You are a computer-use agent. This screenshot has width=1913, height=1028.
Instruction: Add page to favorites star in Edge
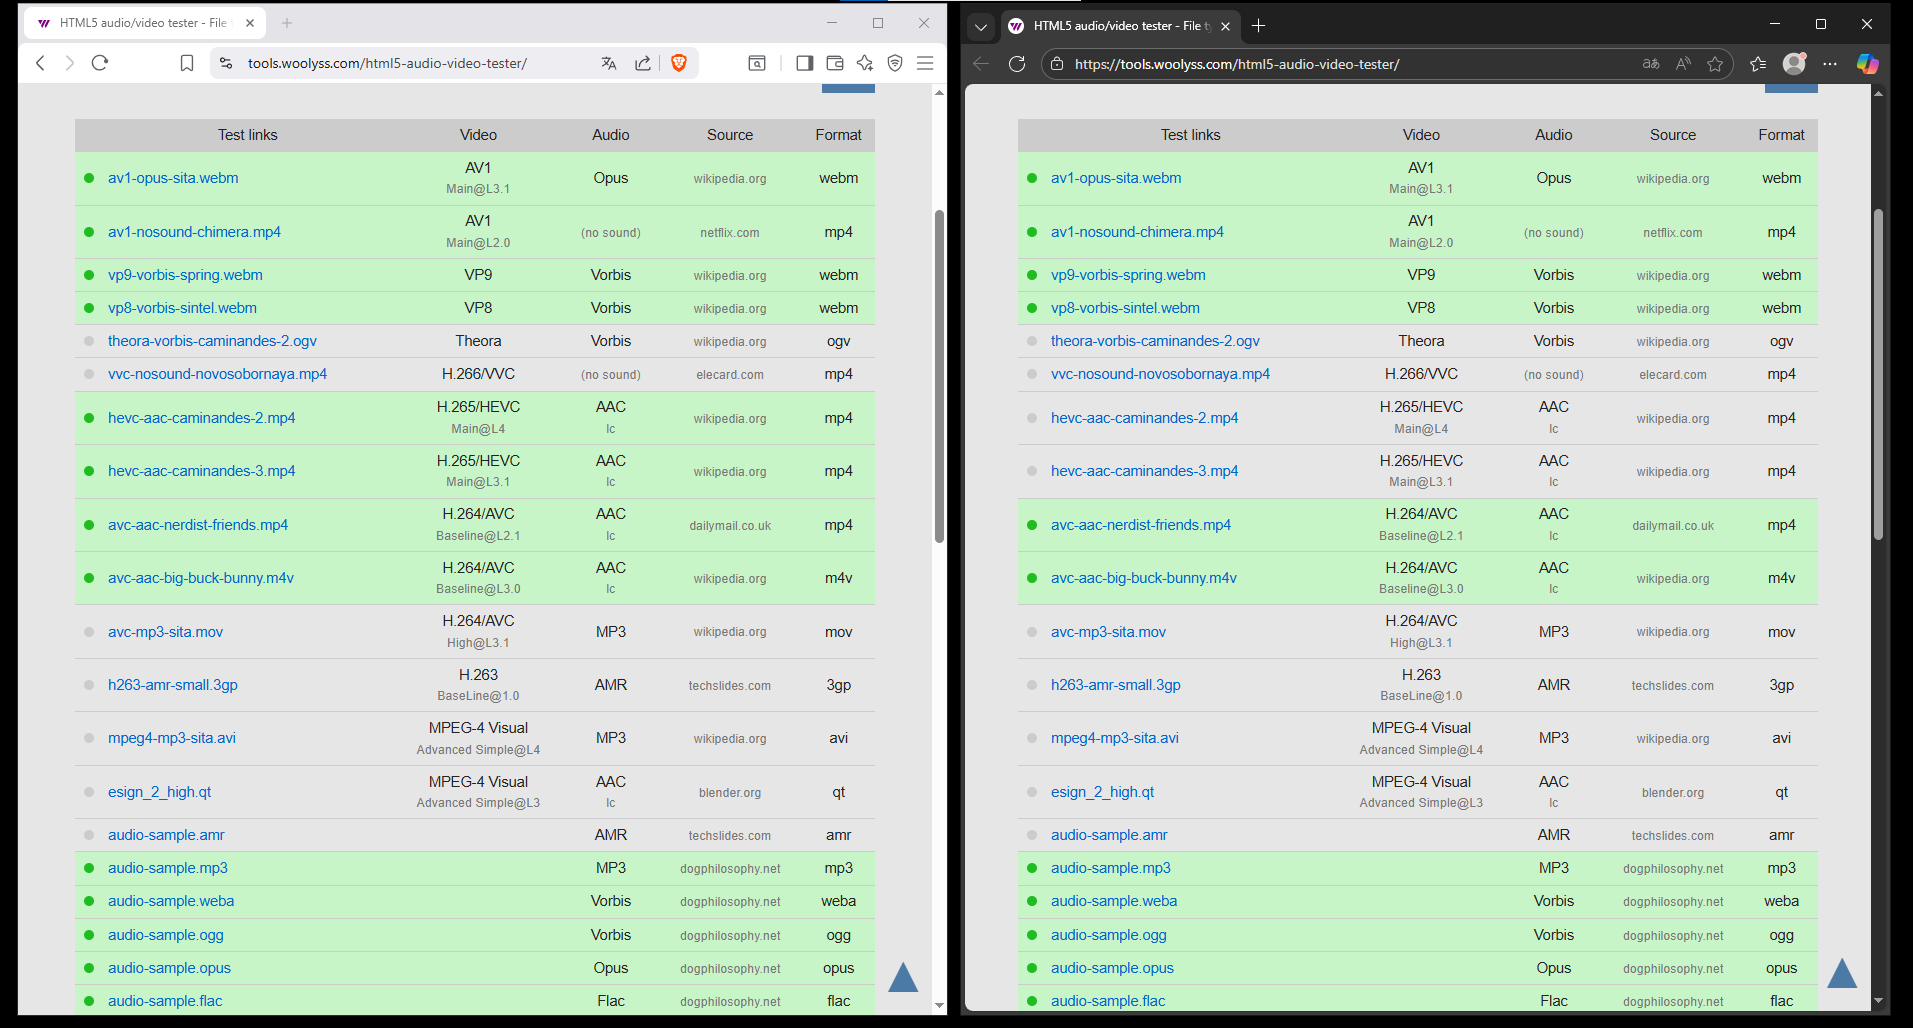pos(1715,64)
